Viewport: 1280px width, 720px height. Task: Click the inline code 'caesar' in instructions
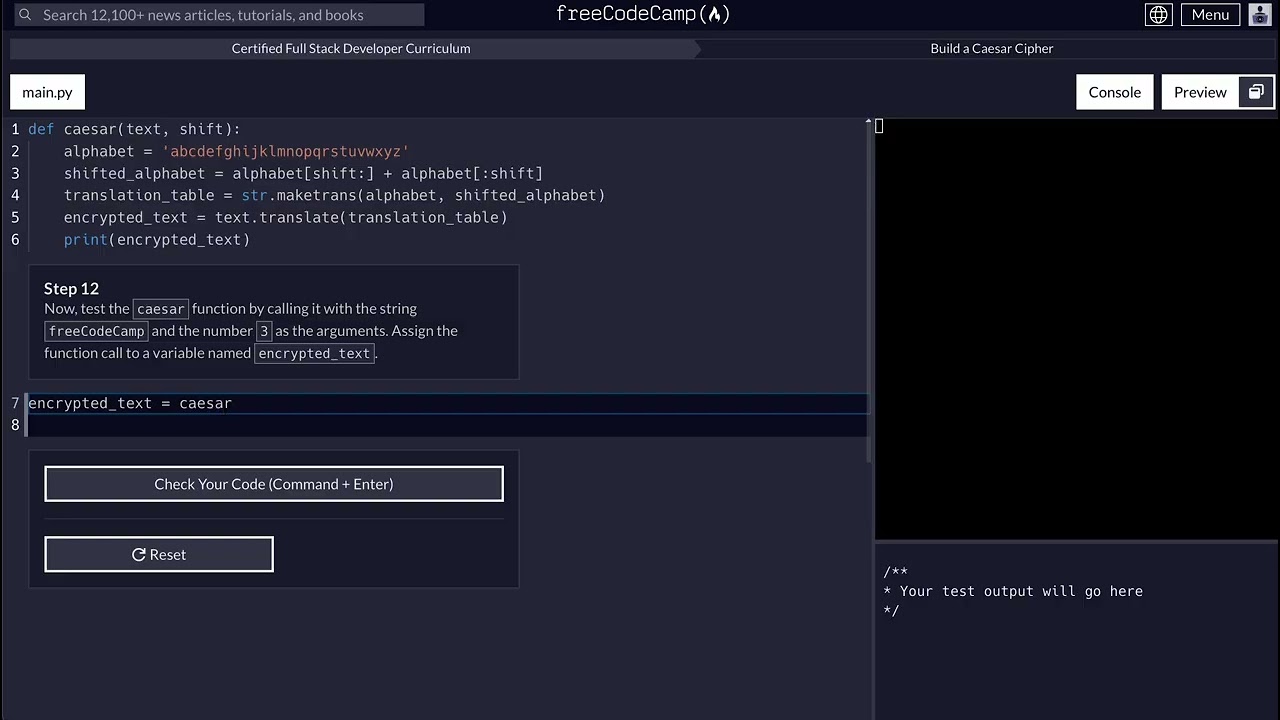click(x=160, y=309)
